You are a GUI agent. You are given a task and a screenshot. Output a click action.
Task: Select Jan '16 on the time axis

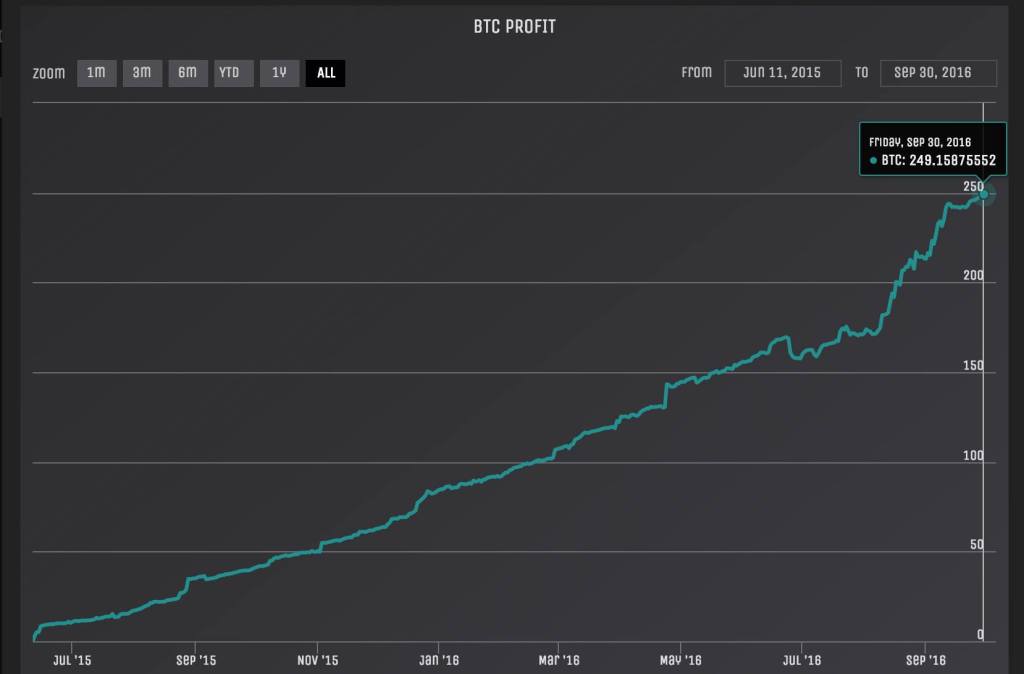[x=439, y=660]
